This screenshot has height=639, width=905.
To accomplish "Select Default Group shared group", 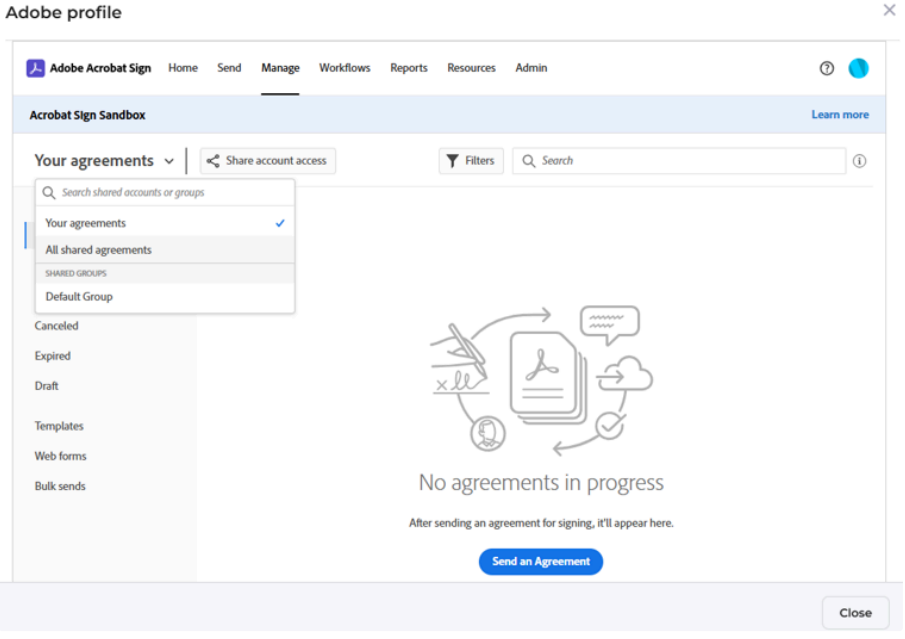I will [165, 297].
